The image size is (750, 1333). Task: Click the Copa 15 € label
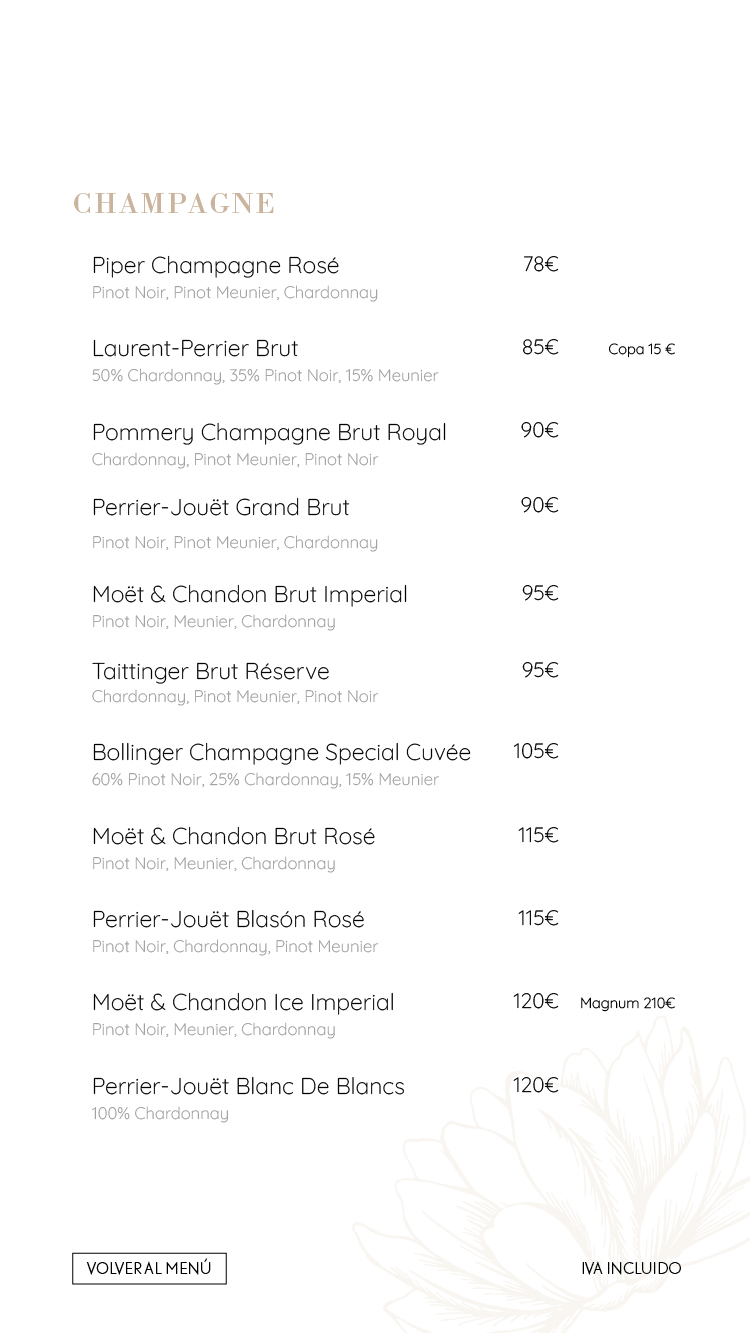[x=642, y=349]
